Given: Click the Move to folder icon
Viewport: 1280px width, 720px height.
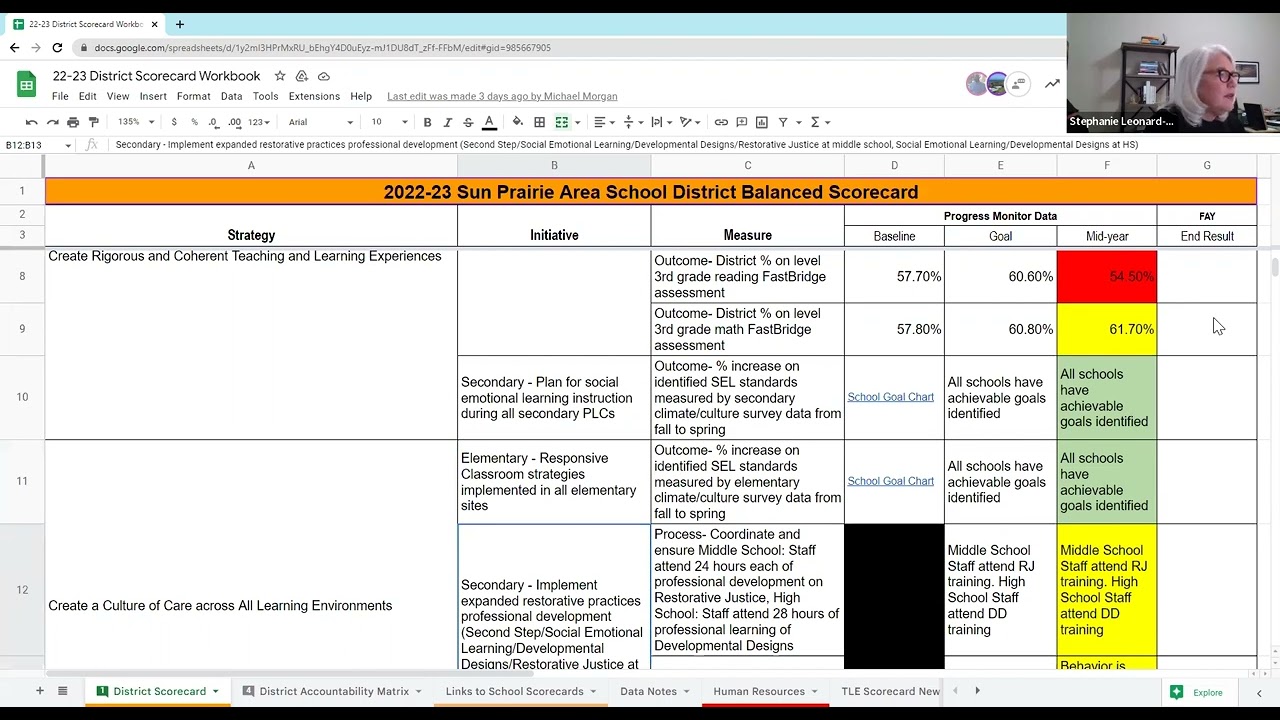Looking at the screenshot, I should [x=301, y=76].
